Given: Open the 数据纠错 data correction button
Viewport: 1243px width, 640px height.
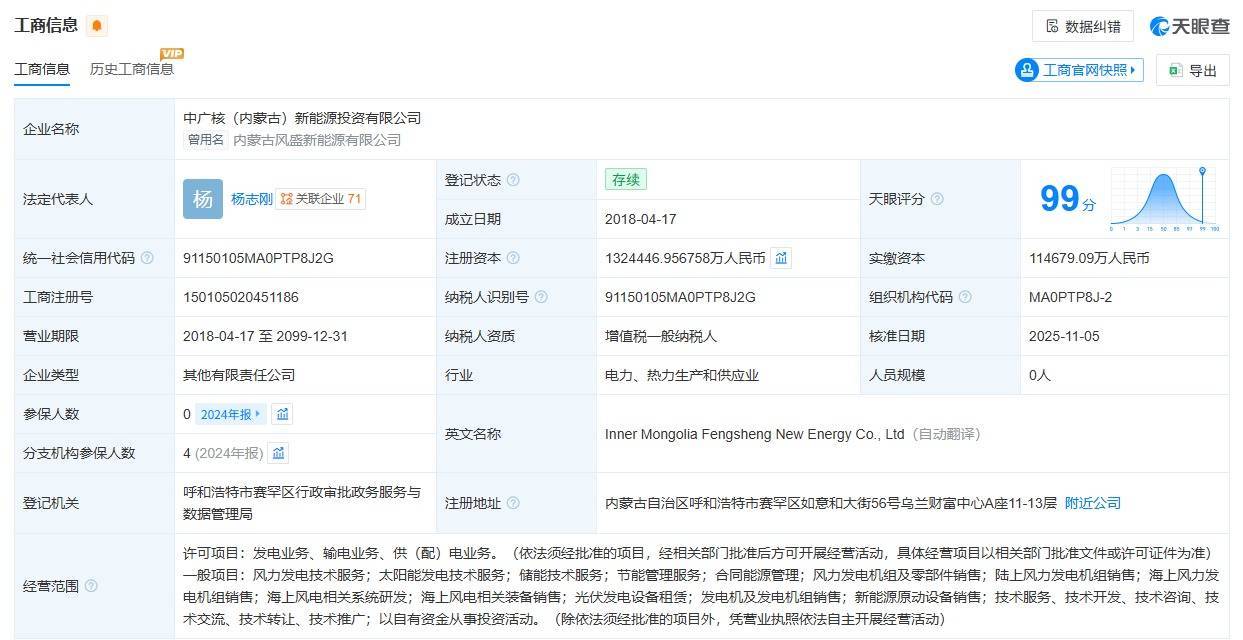Looking at the screenshot, I should click(1082, 26).
